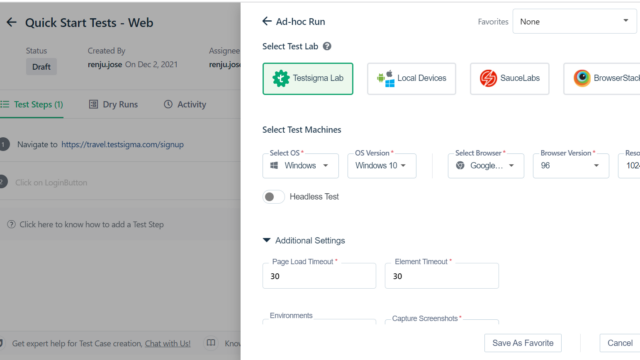Switch to the Activity tab

(185, 104)
